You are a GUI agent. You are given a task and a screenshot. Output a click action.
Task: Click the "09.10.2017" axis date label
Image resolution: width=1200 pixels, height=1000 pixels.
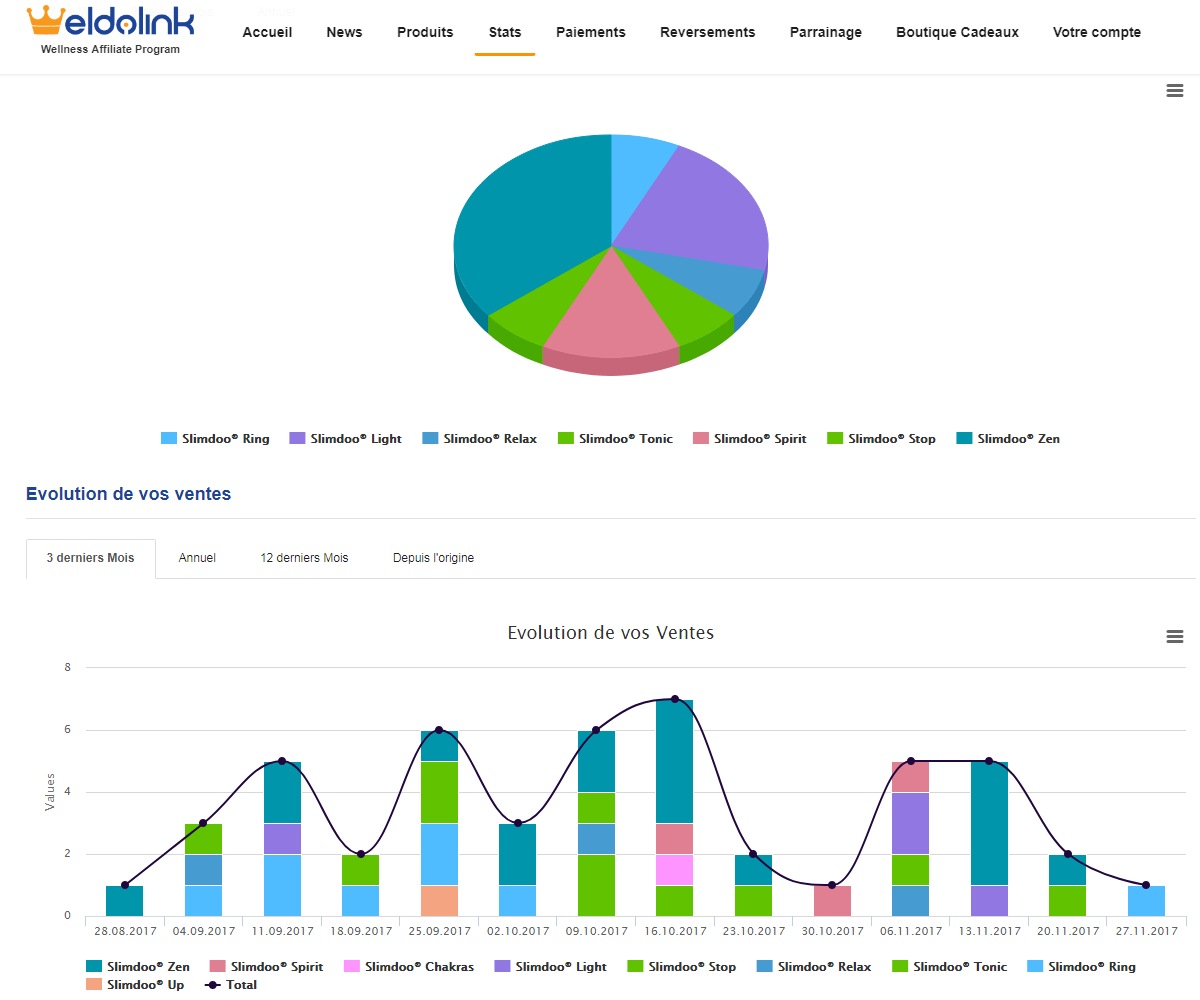click(x=596, y=931)
